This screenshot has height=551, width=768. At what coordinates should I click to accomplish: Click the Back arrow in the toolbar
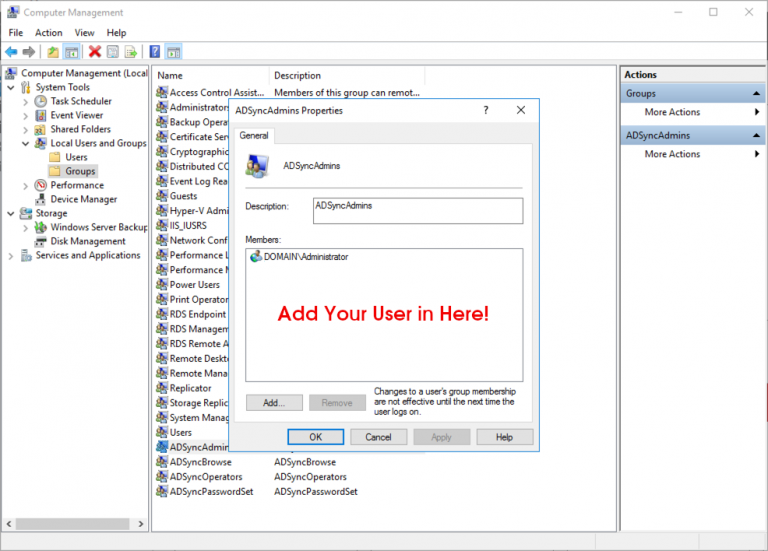11,52
